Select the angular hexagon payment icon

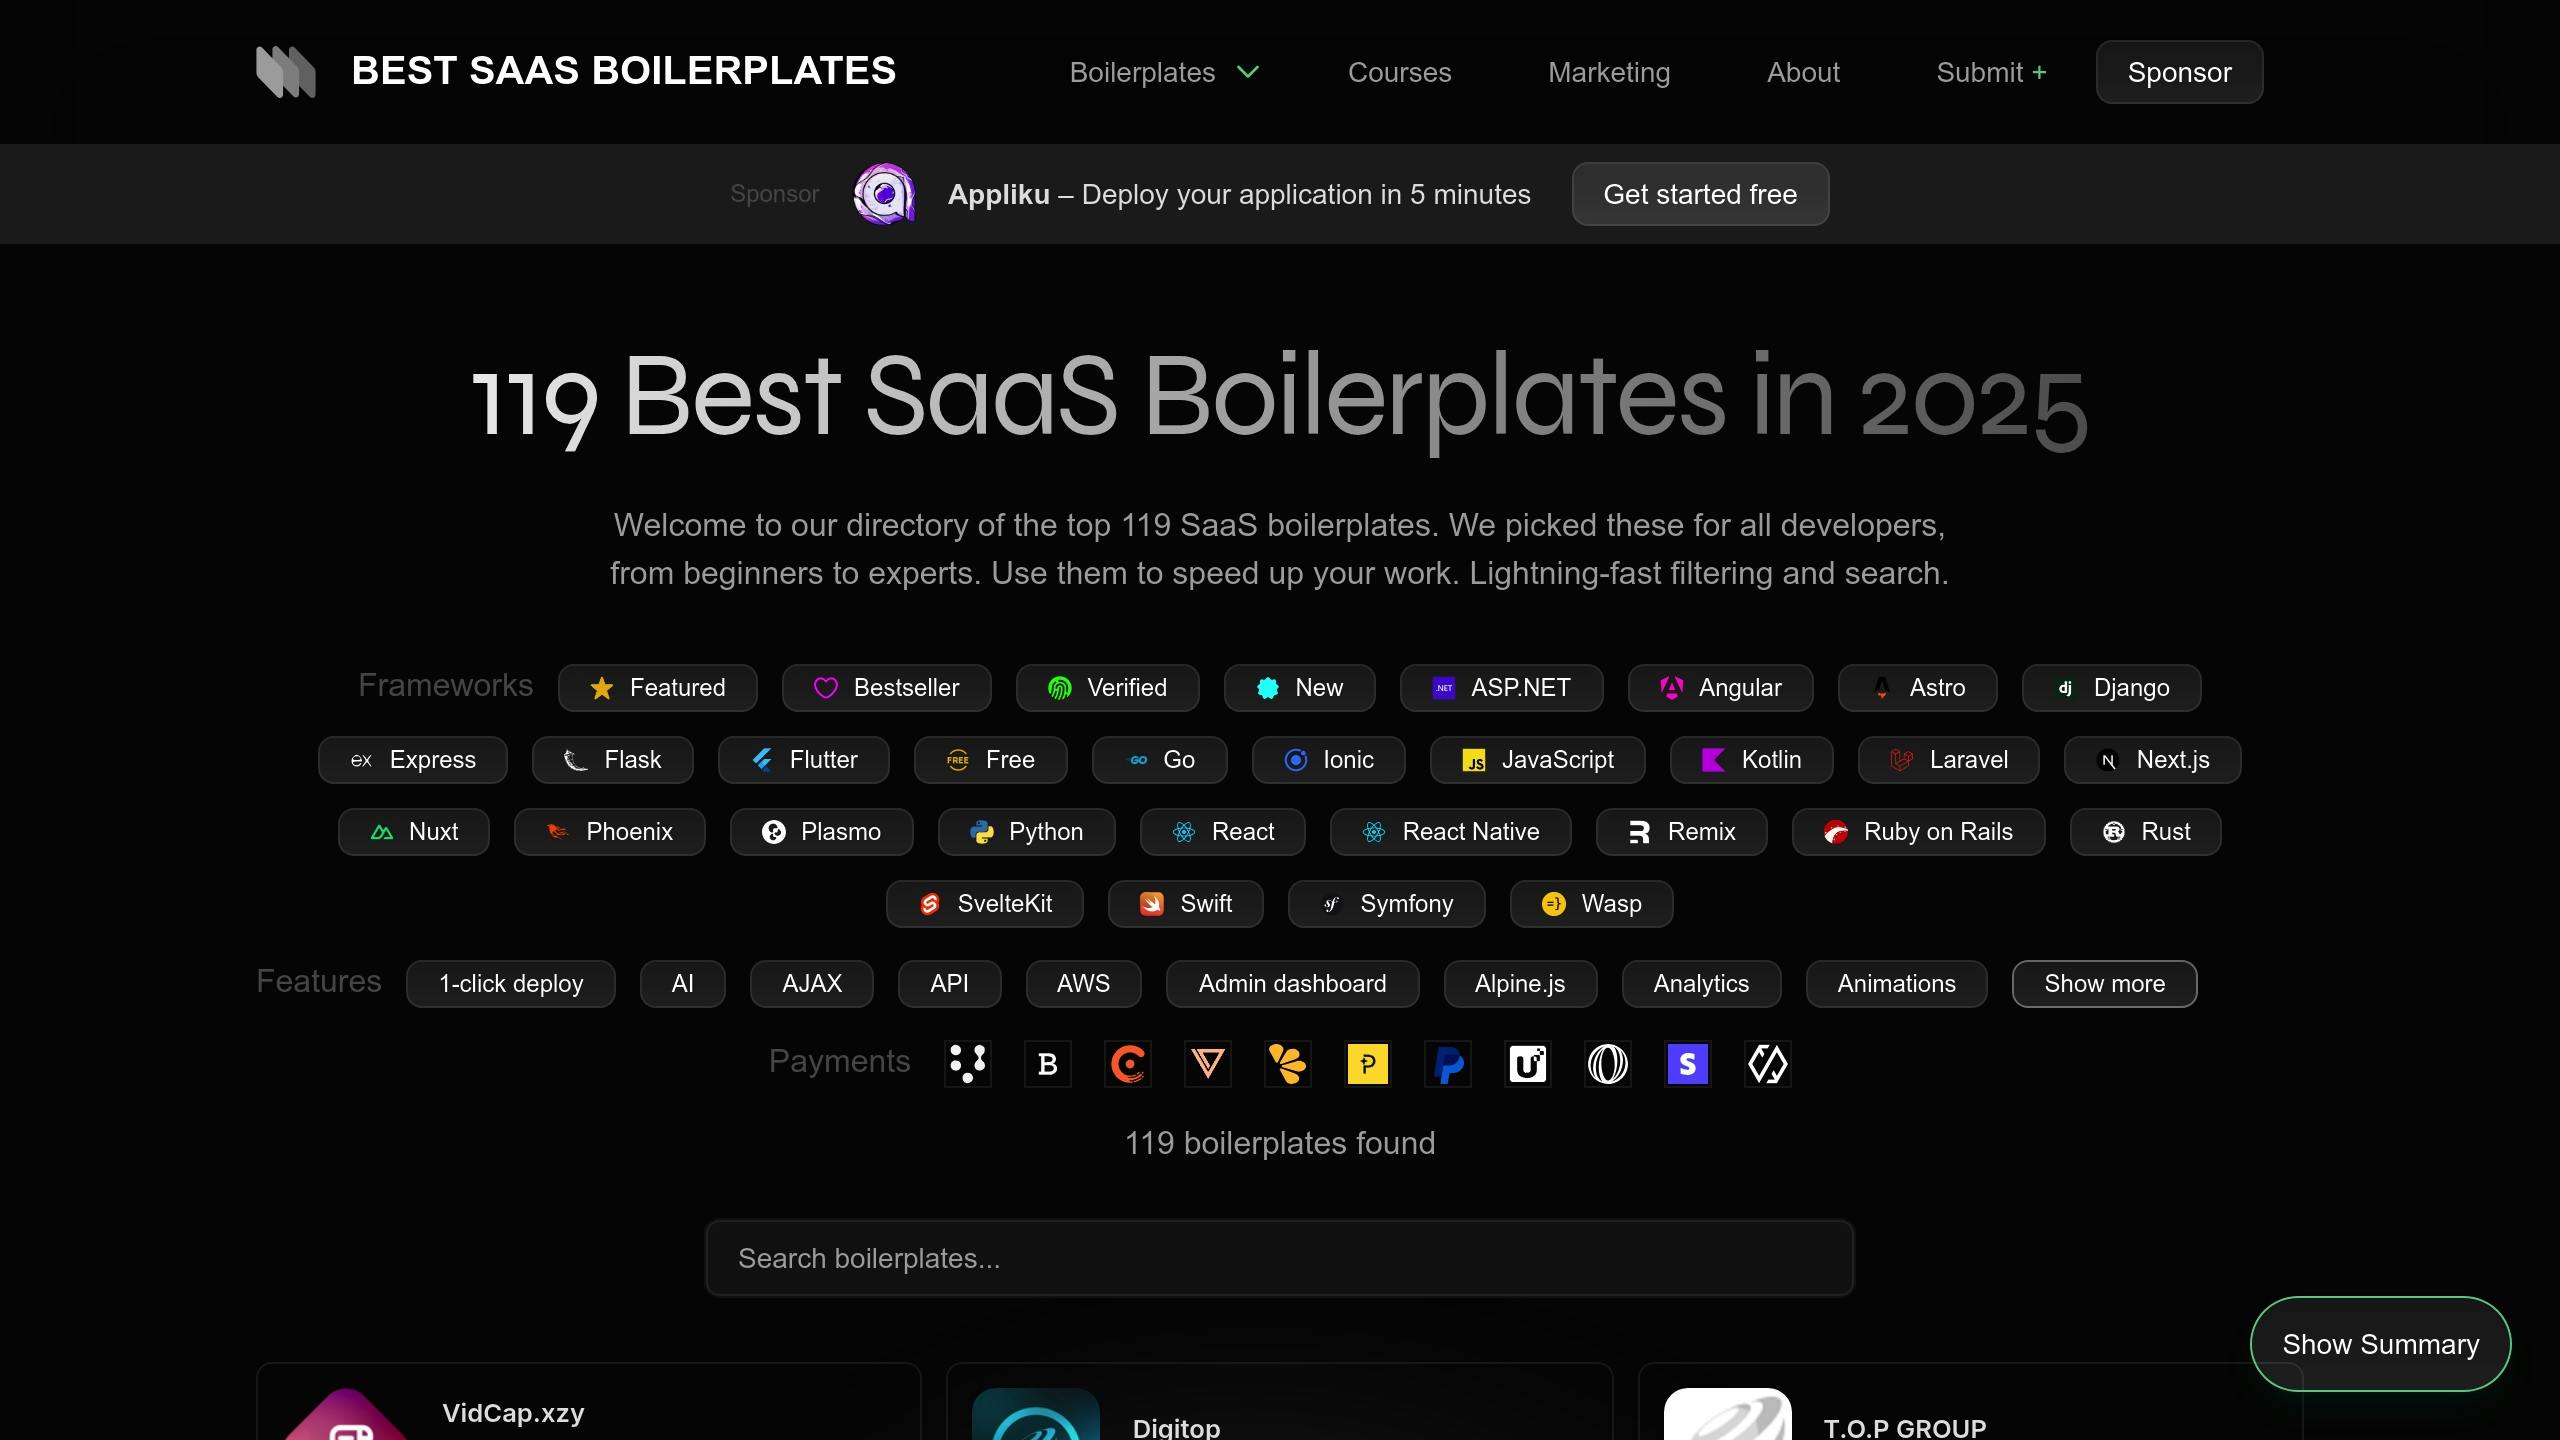(1768, 1064)
